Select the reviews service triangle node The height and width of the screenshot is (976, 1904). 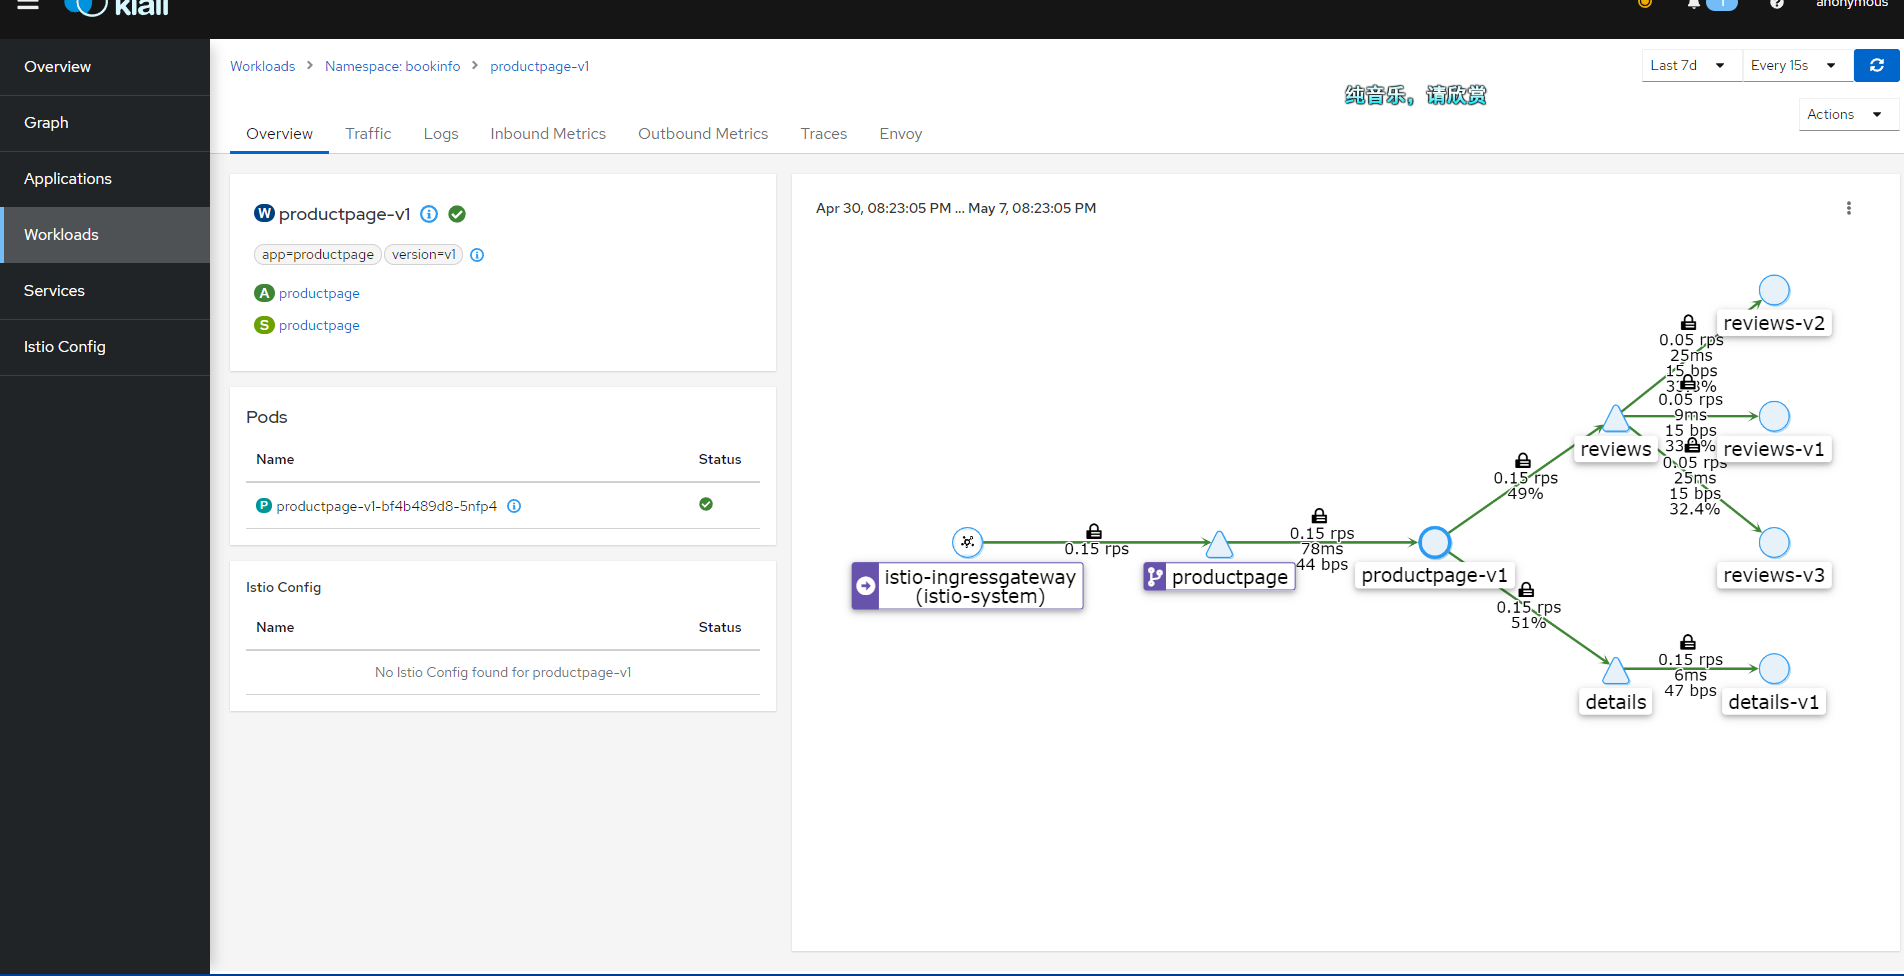[1616, 419]
